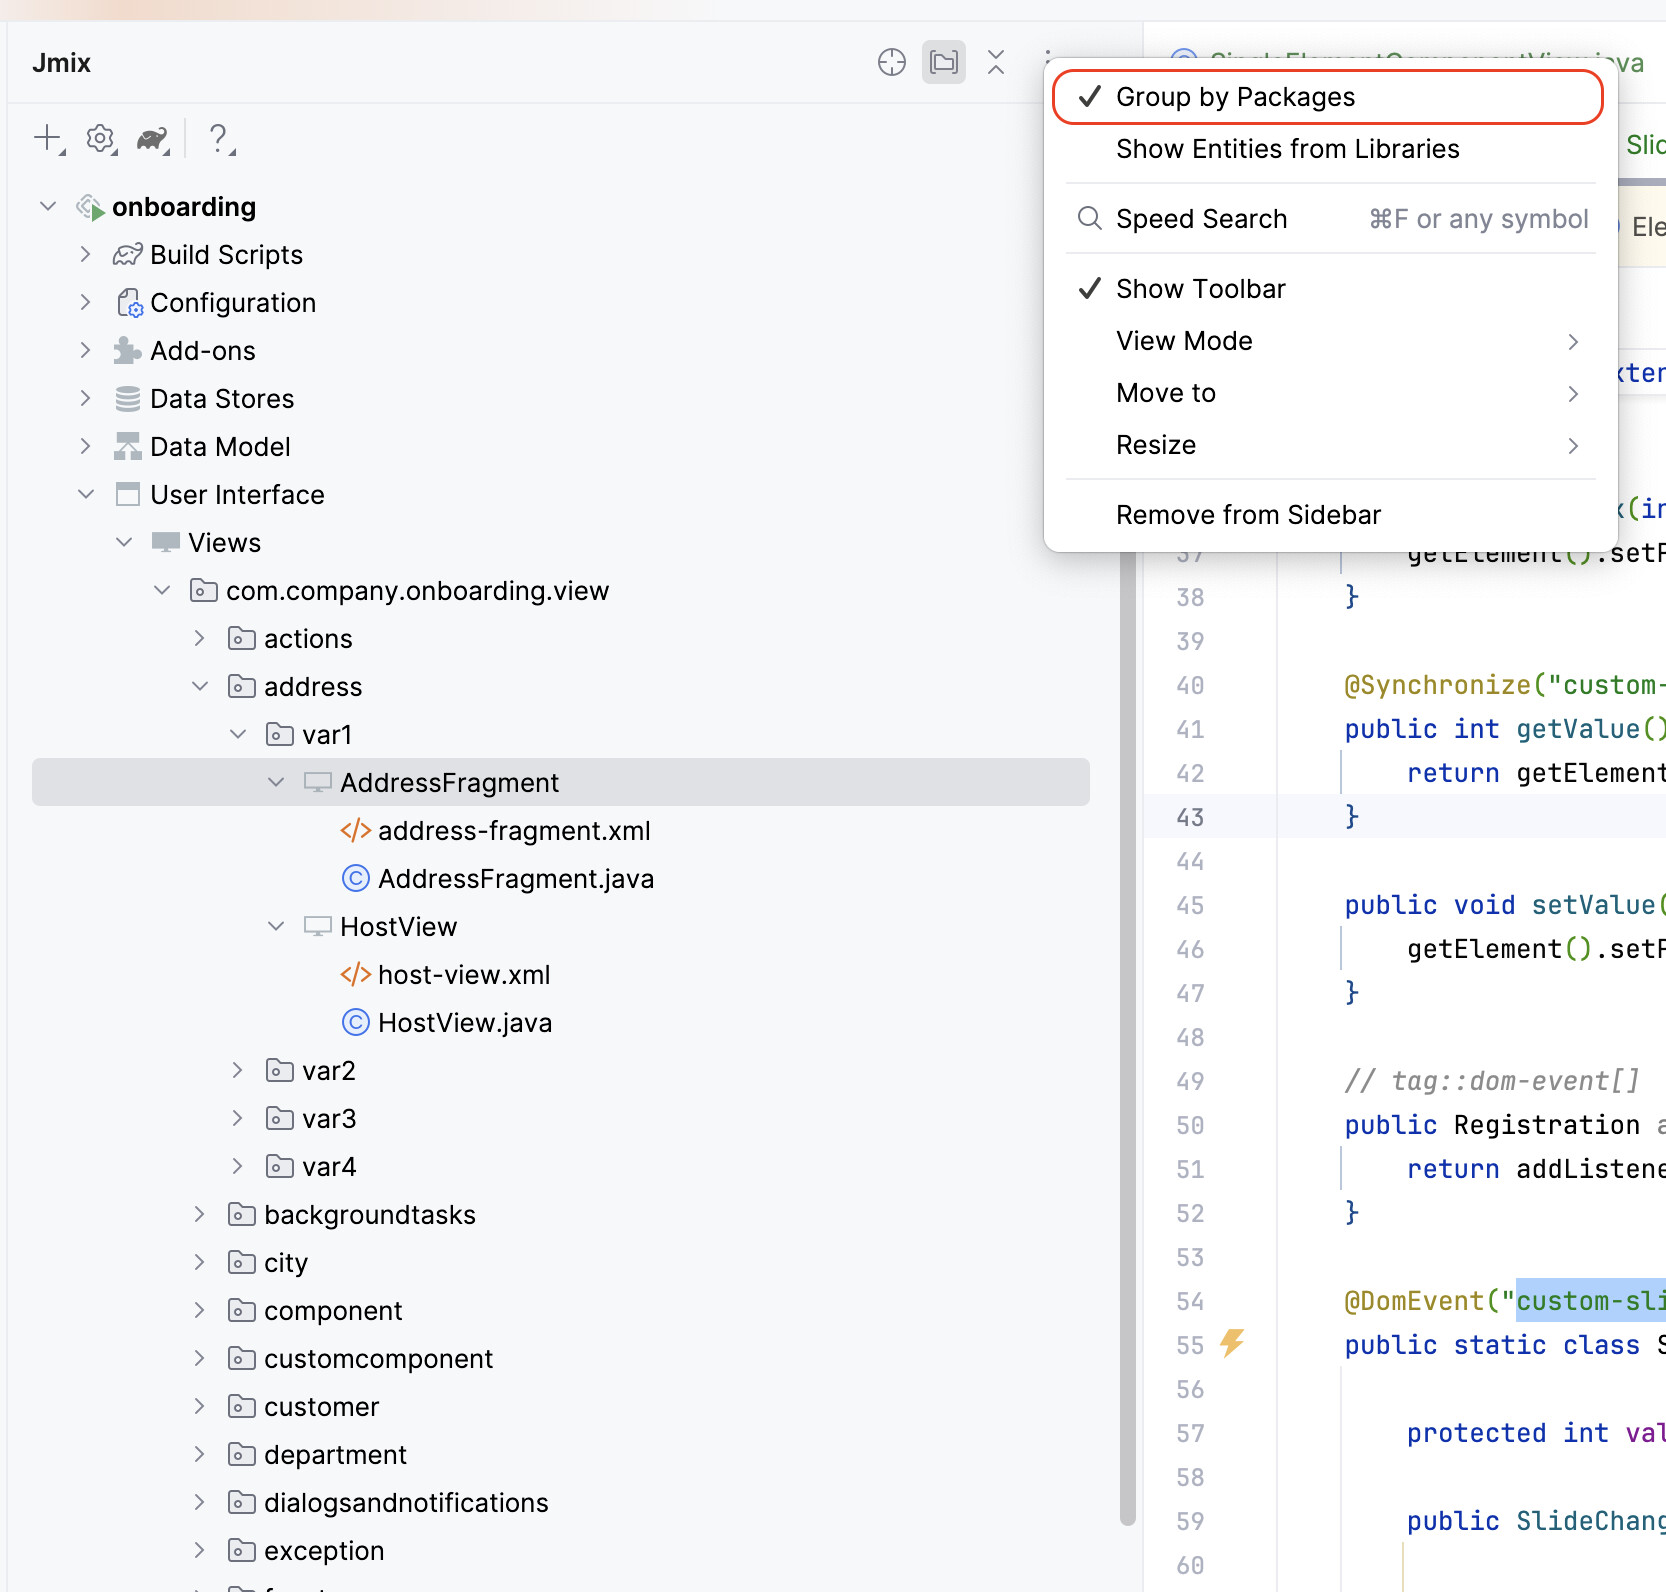
Task: Enable Show Entities from Libraries
Action: pos(1330,149)
